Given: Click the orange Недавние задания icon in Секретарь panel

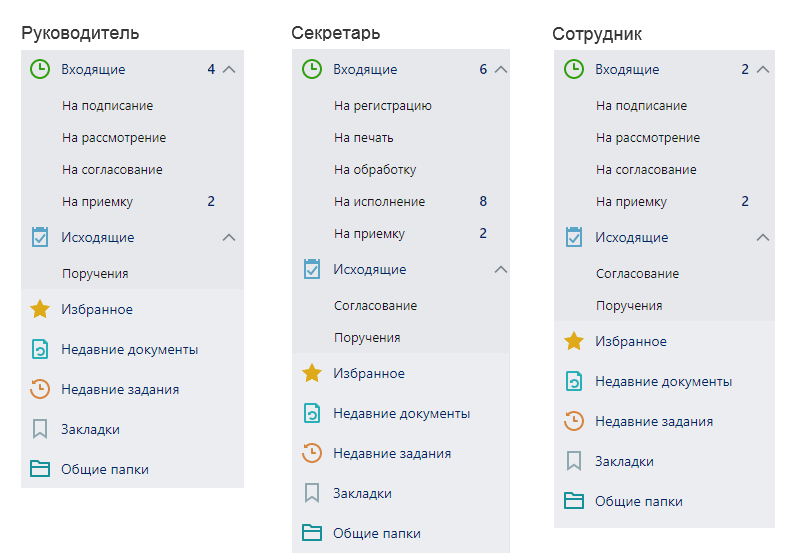Looking at the screenshot, I should pyautogui.click(x=312, y=453).
